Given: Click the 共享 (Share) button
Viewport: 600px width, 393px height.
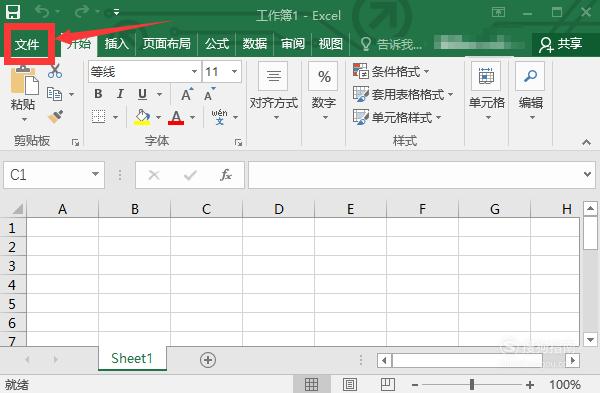Looking at the screenshot, I should click(561, 44).
